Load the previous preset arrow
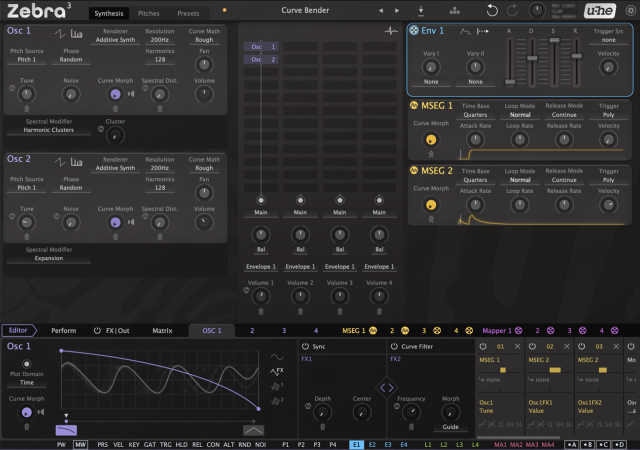The width and height of the screenshot is (640, 450). (x=381, y=11)
